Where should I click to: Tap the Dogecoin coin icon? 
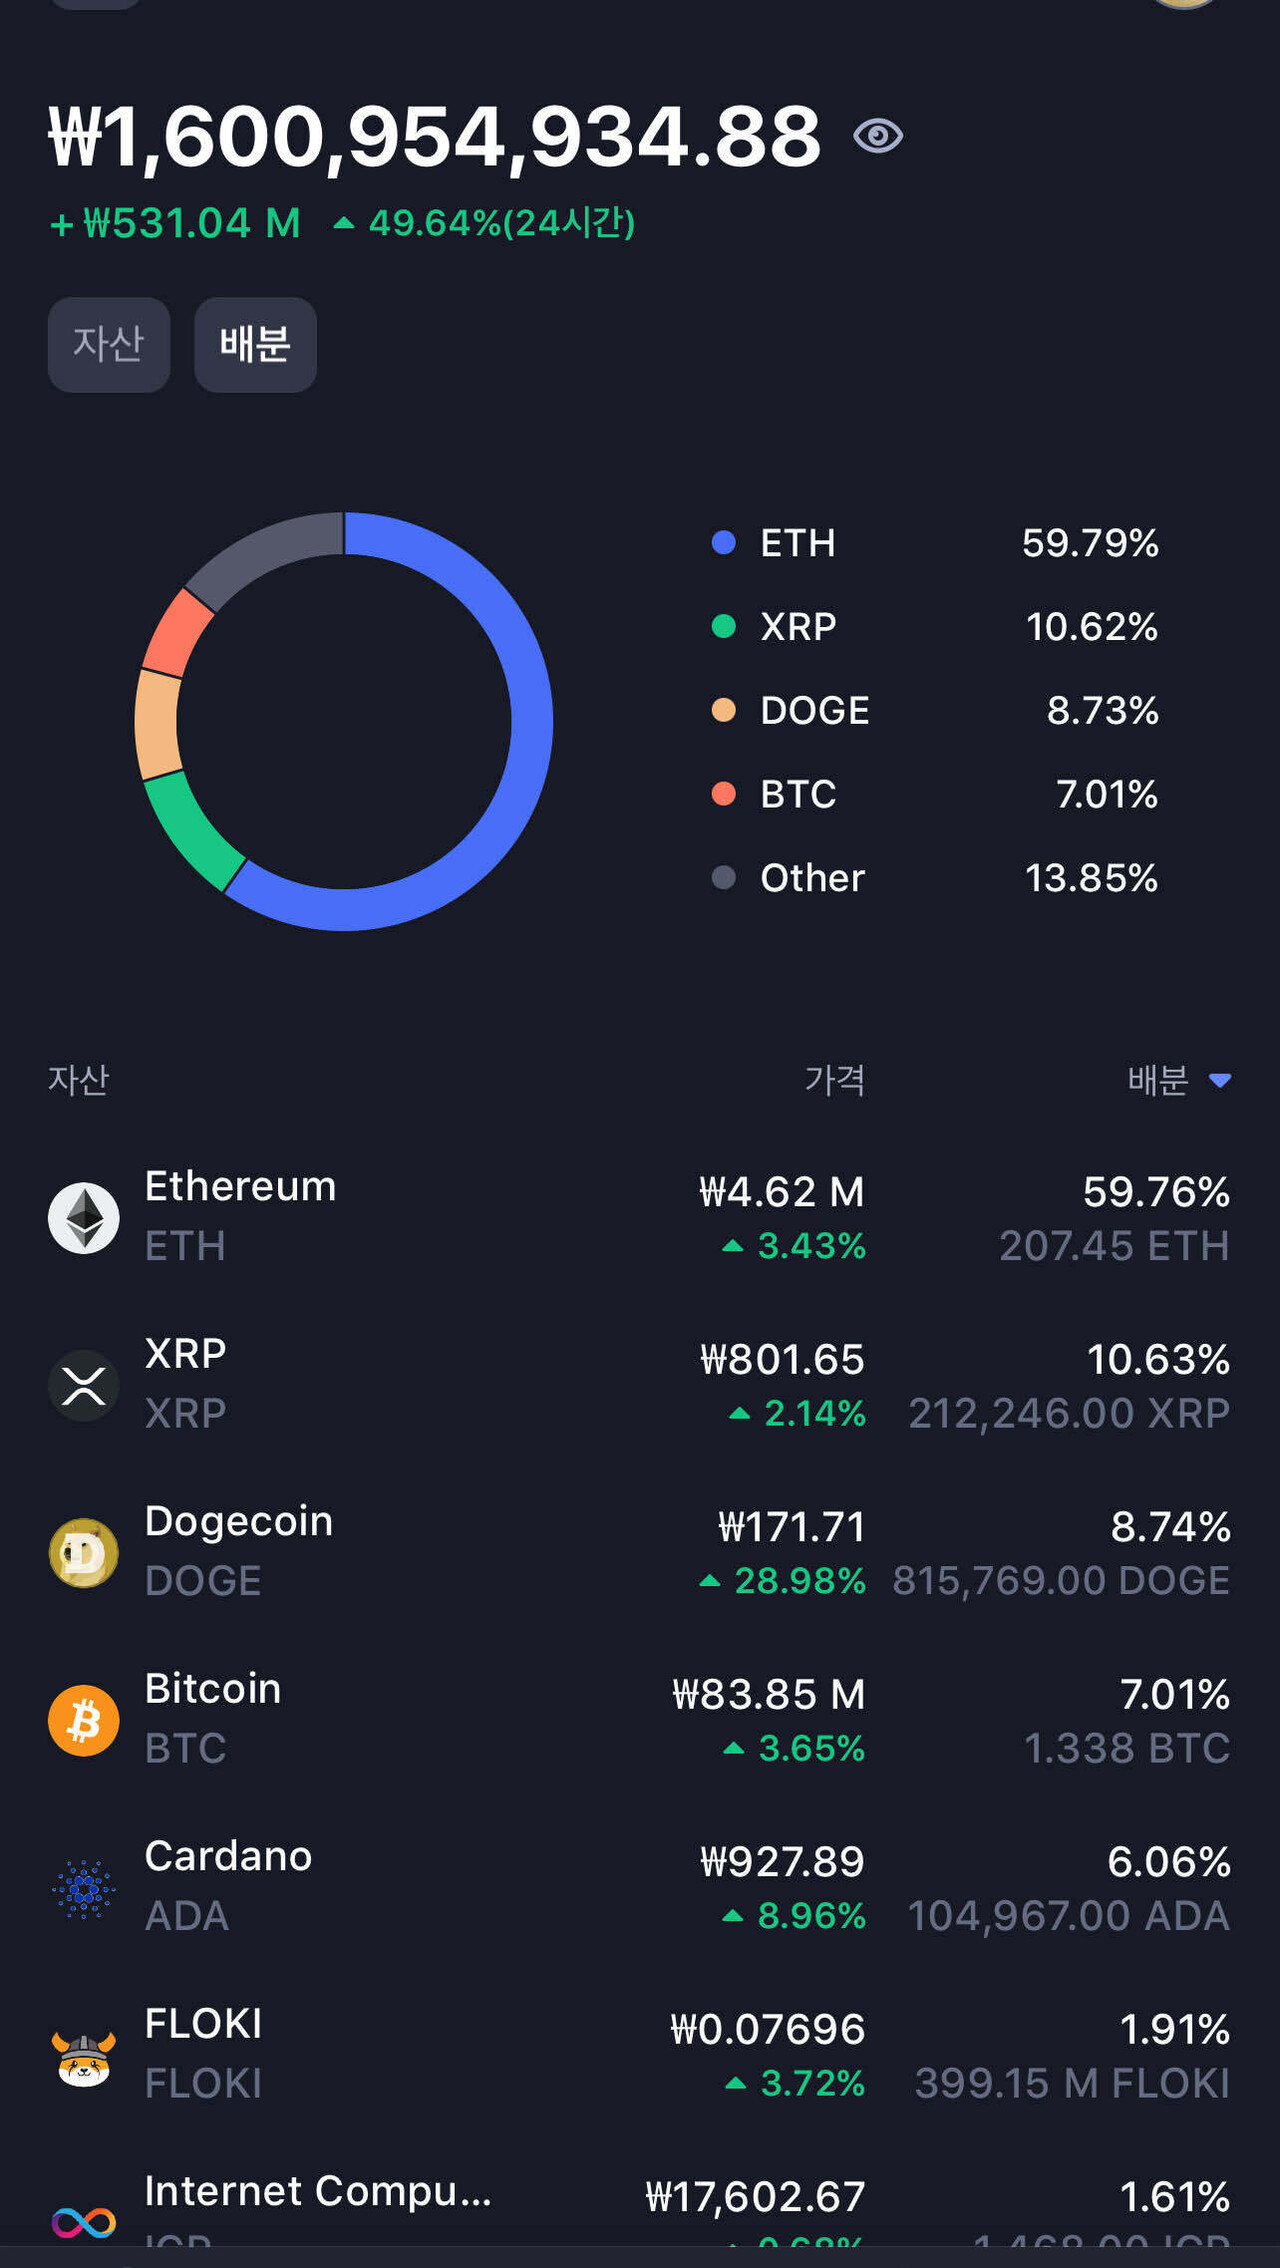(84, 1553)
